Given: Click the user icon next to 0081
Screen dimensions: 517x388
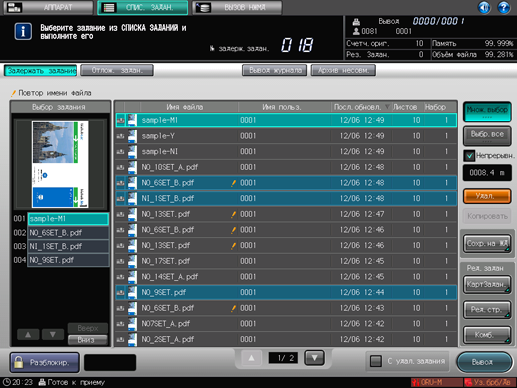Looking at the screenshot, I should click(356, 31).
